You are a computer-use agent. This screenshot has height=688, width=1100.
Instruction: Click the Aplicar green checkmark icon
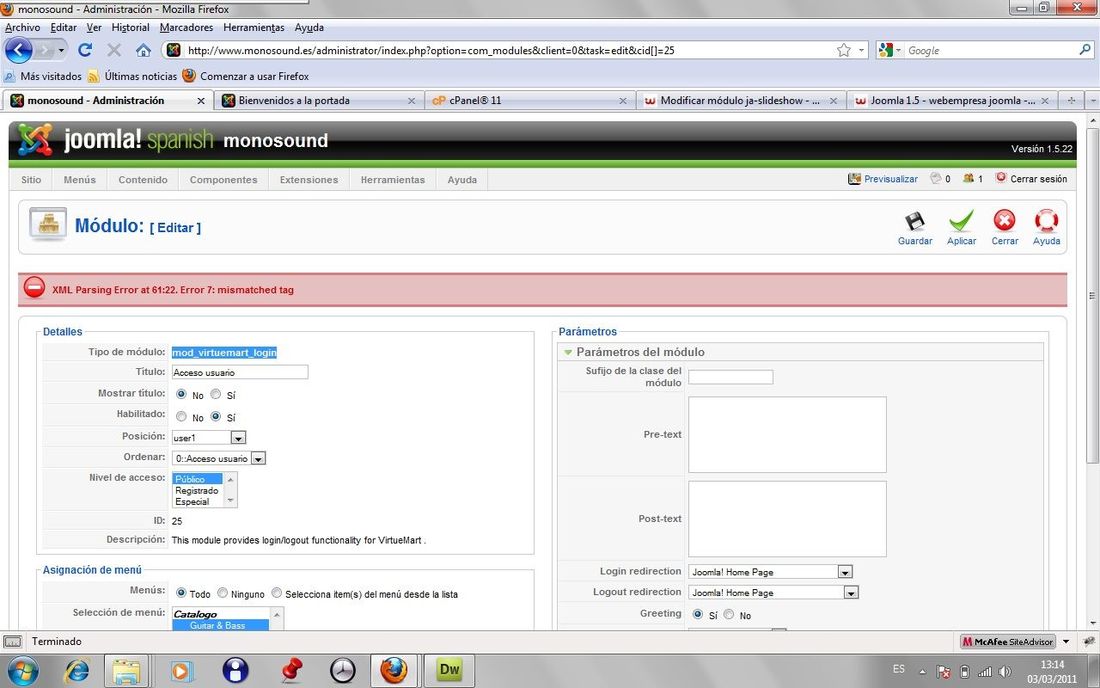(x=961, y=222)
